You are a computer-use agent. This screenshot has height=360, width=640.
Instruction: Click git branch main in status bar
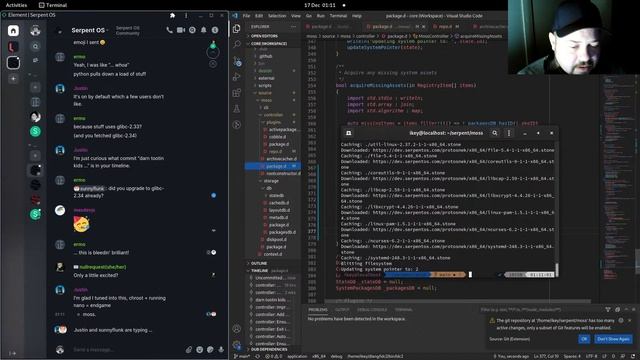(x=242, y=356)
